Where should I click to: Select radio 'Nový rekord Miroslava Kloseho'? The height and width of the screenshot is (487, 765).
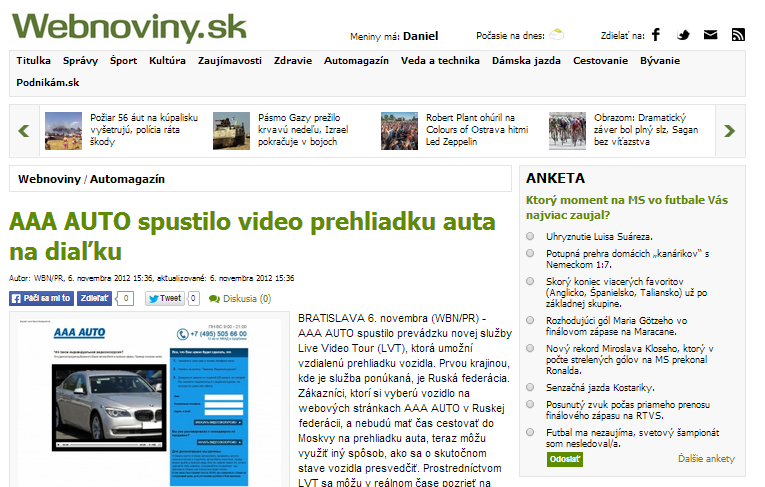point(530,348)
